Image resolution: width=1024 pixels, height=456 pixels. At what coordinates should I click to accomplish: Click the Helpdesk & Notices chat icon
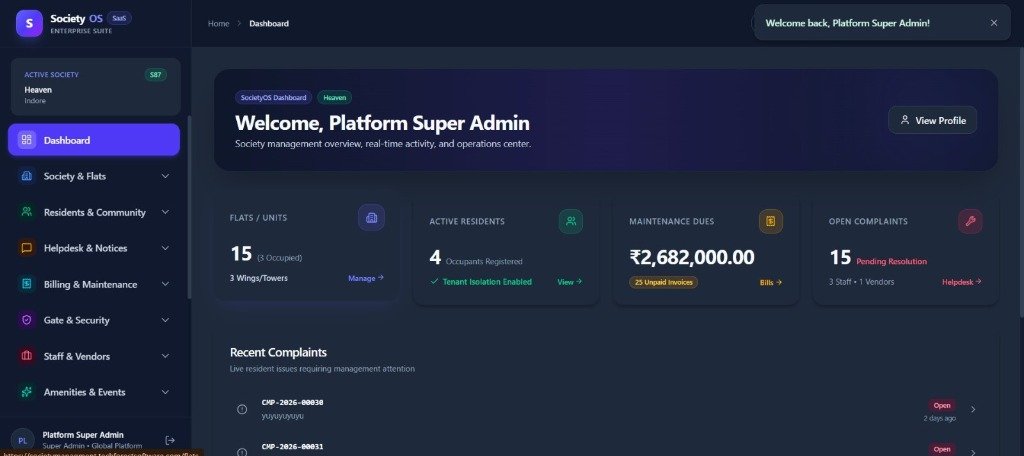tap(27, 248)
